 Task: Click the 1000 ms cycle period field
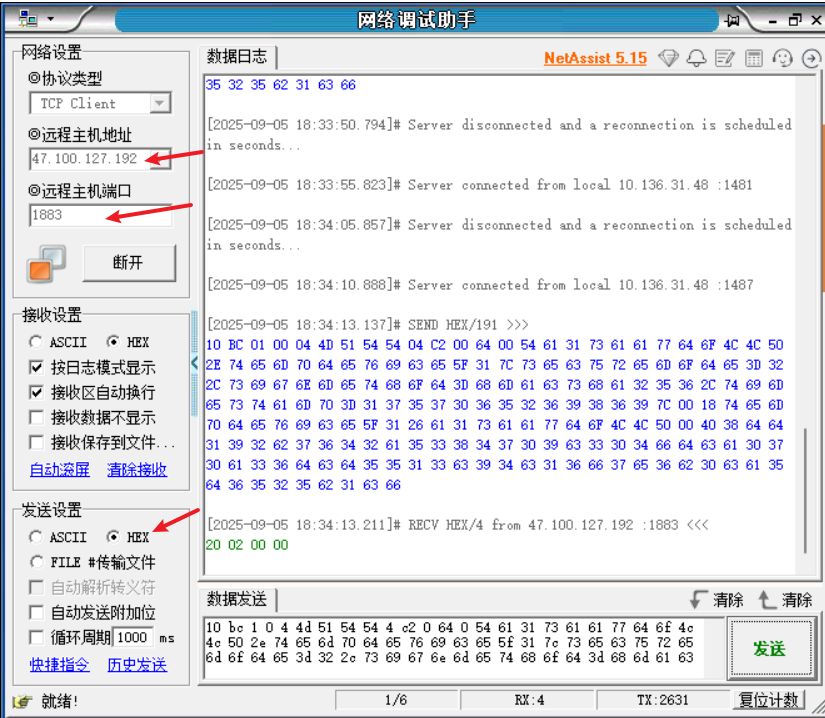click(134, 638)
